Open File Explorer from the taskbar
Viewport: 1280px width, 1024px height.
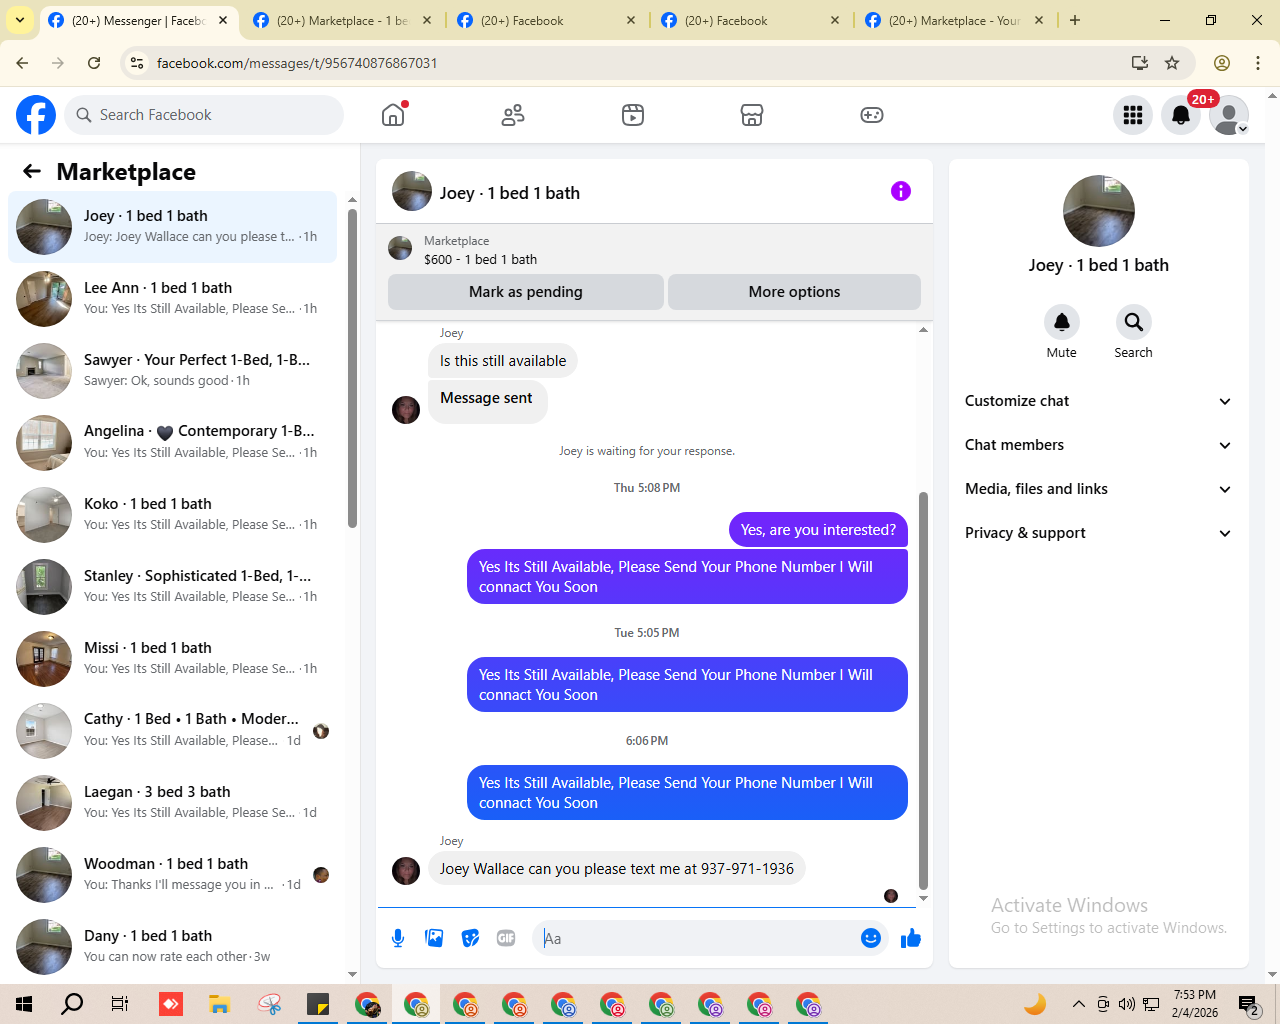coord(219,1004)
